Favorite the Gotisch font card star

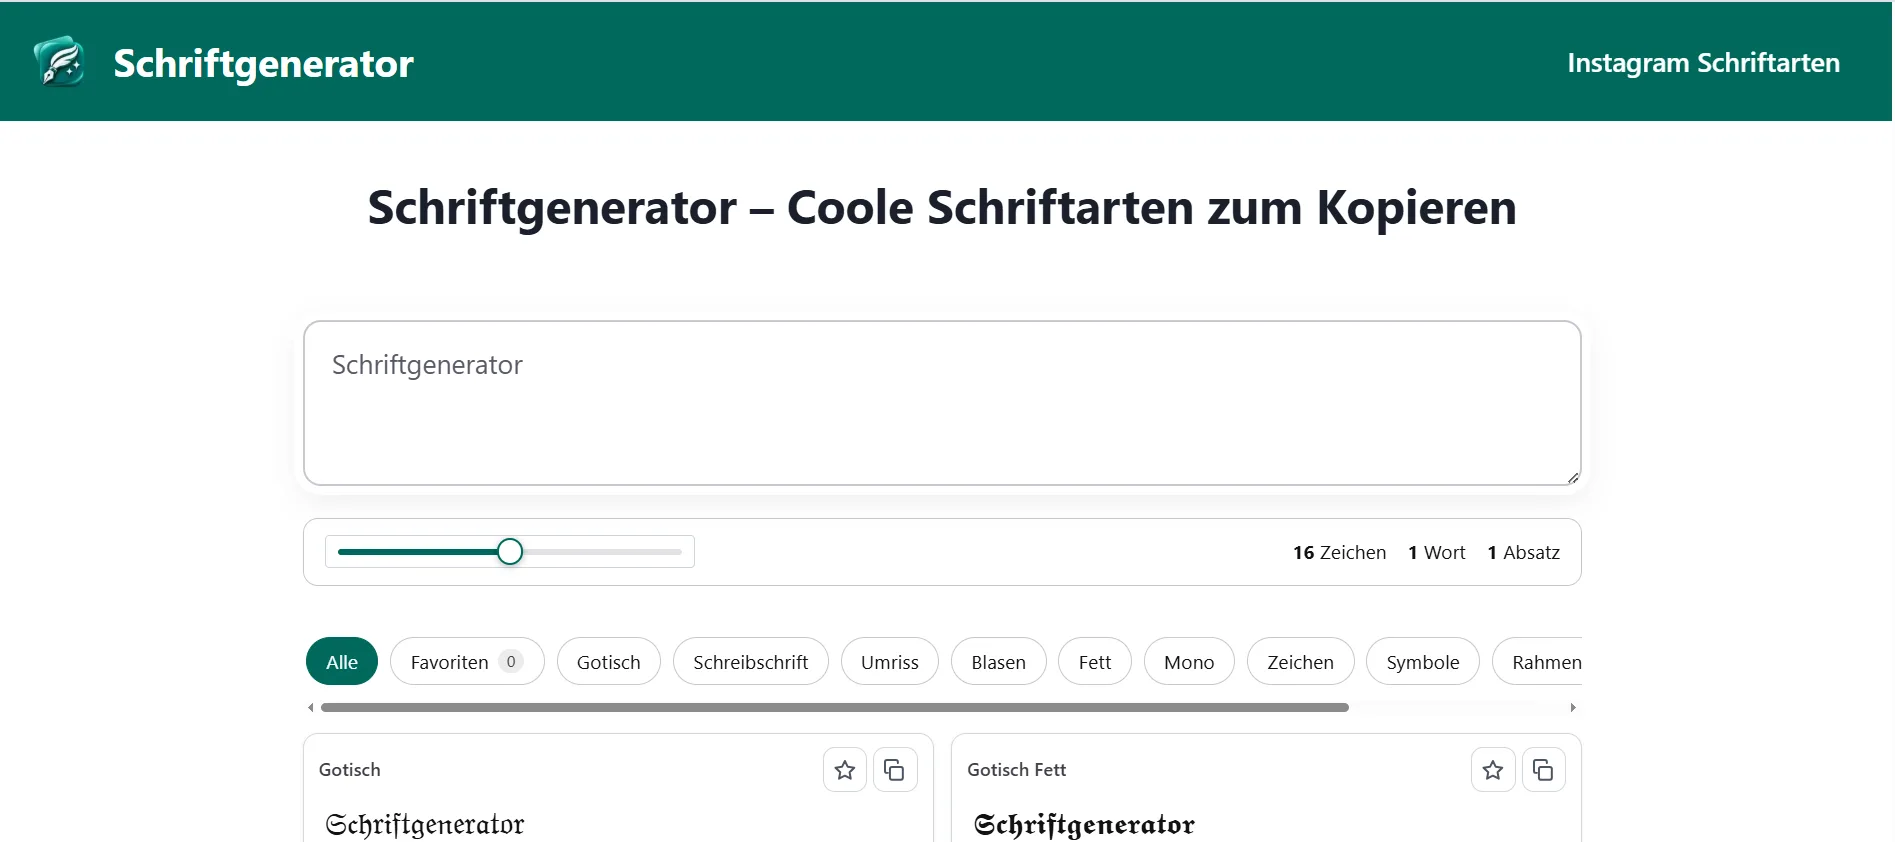pos(845,770)
